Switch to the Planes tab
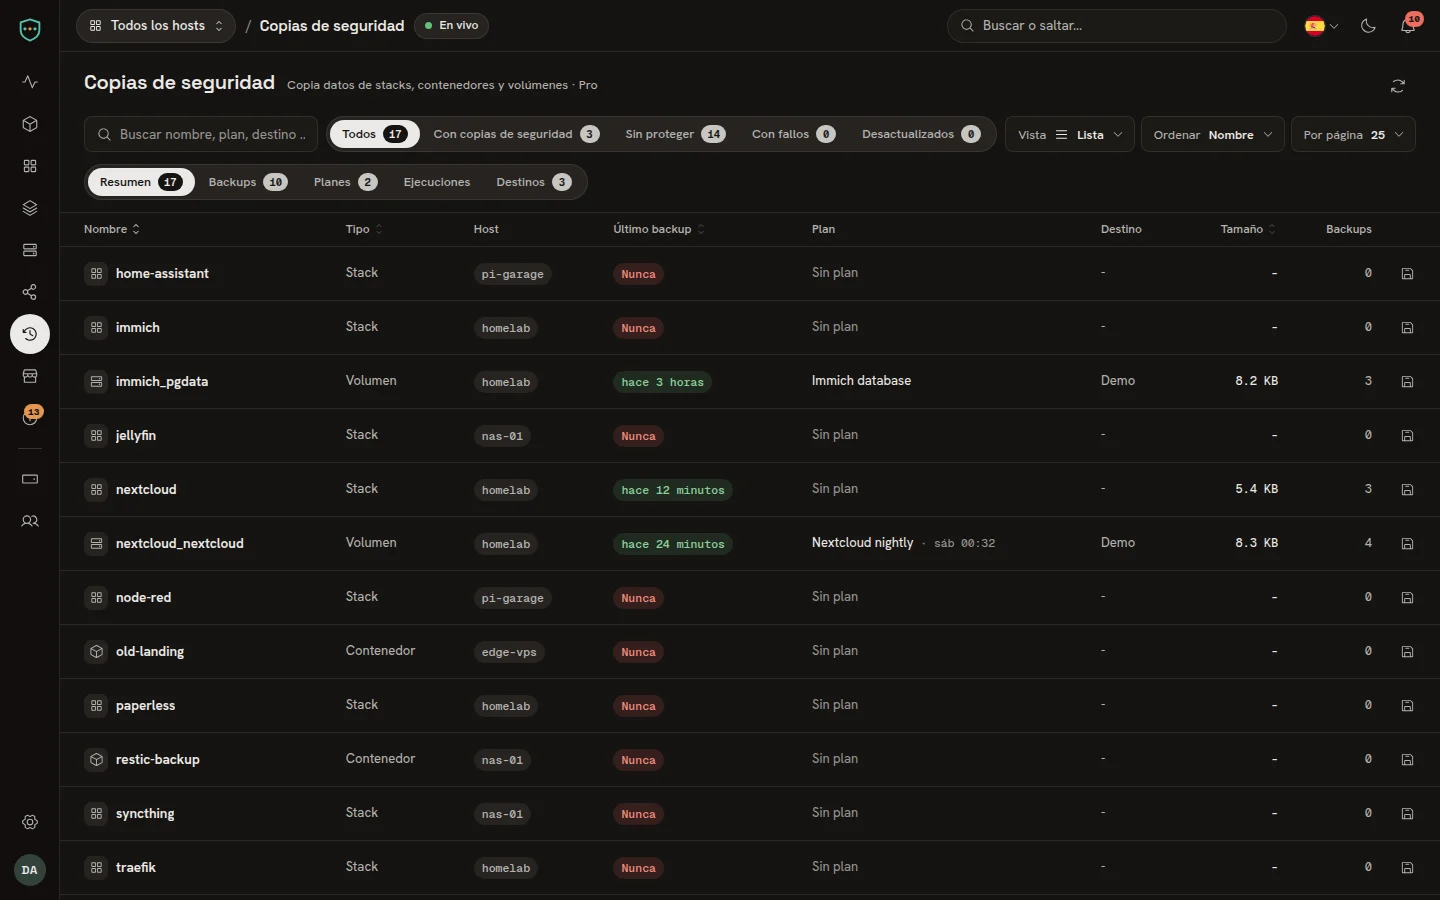Image resolution: width=1440 pixels, height=900 pixels. click(x=345, y=182)
